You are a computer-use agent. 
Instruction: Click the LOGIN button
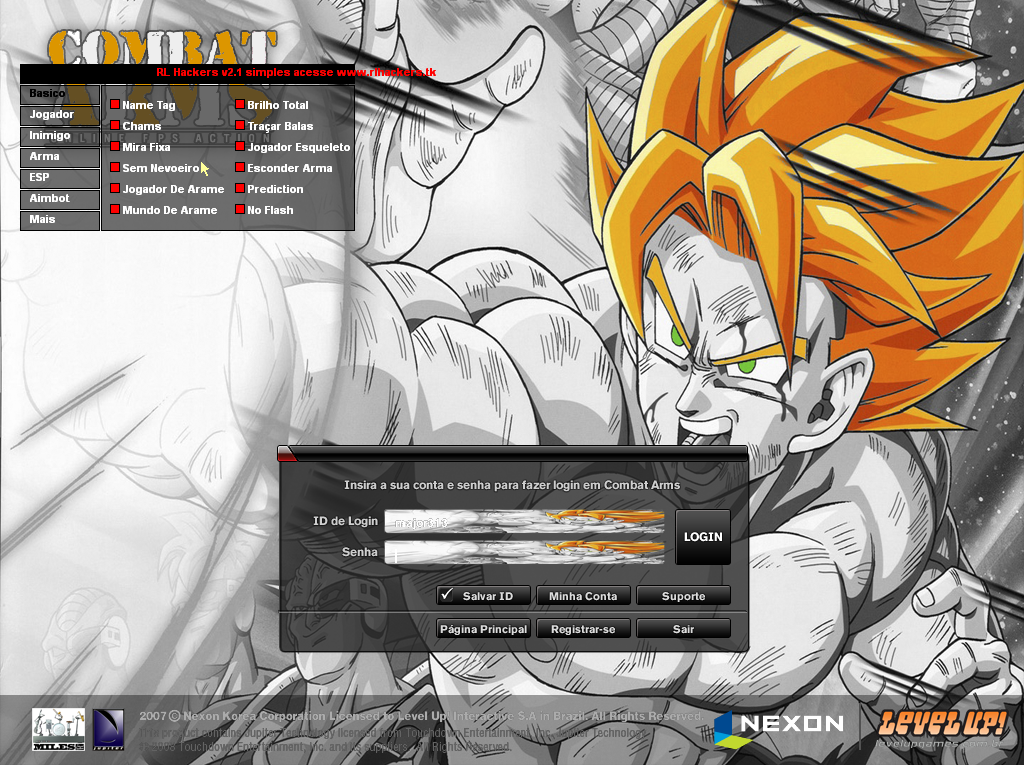coord(702,536)
